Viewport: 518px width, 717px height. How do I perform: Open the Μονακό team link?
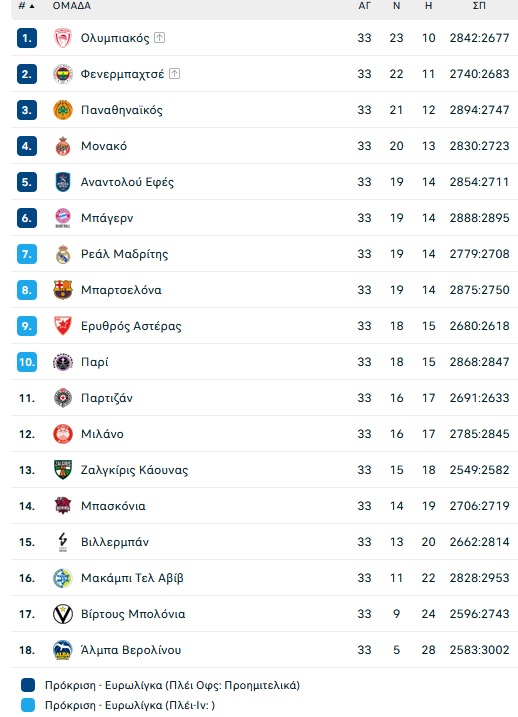pyautogui.click(x=104, y=146)
